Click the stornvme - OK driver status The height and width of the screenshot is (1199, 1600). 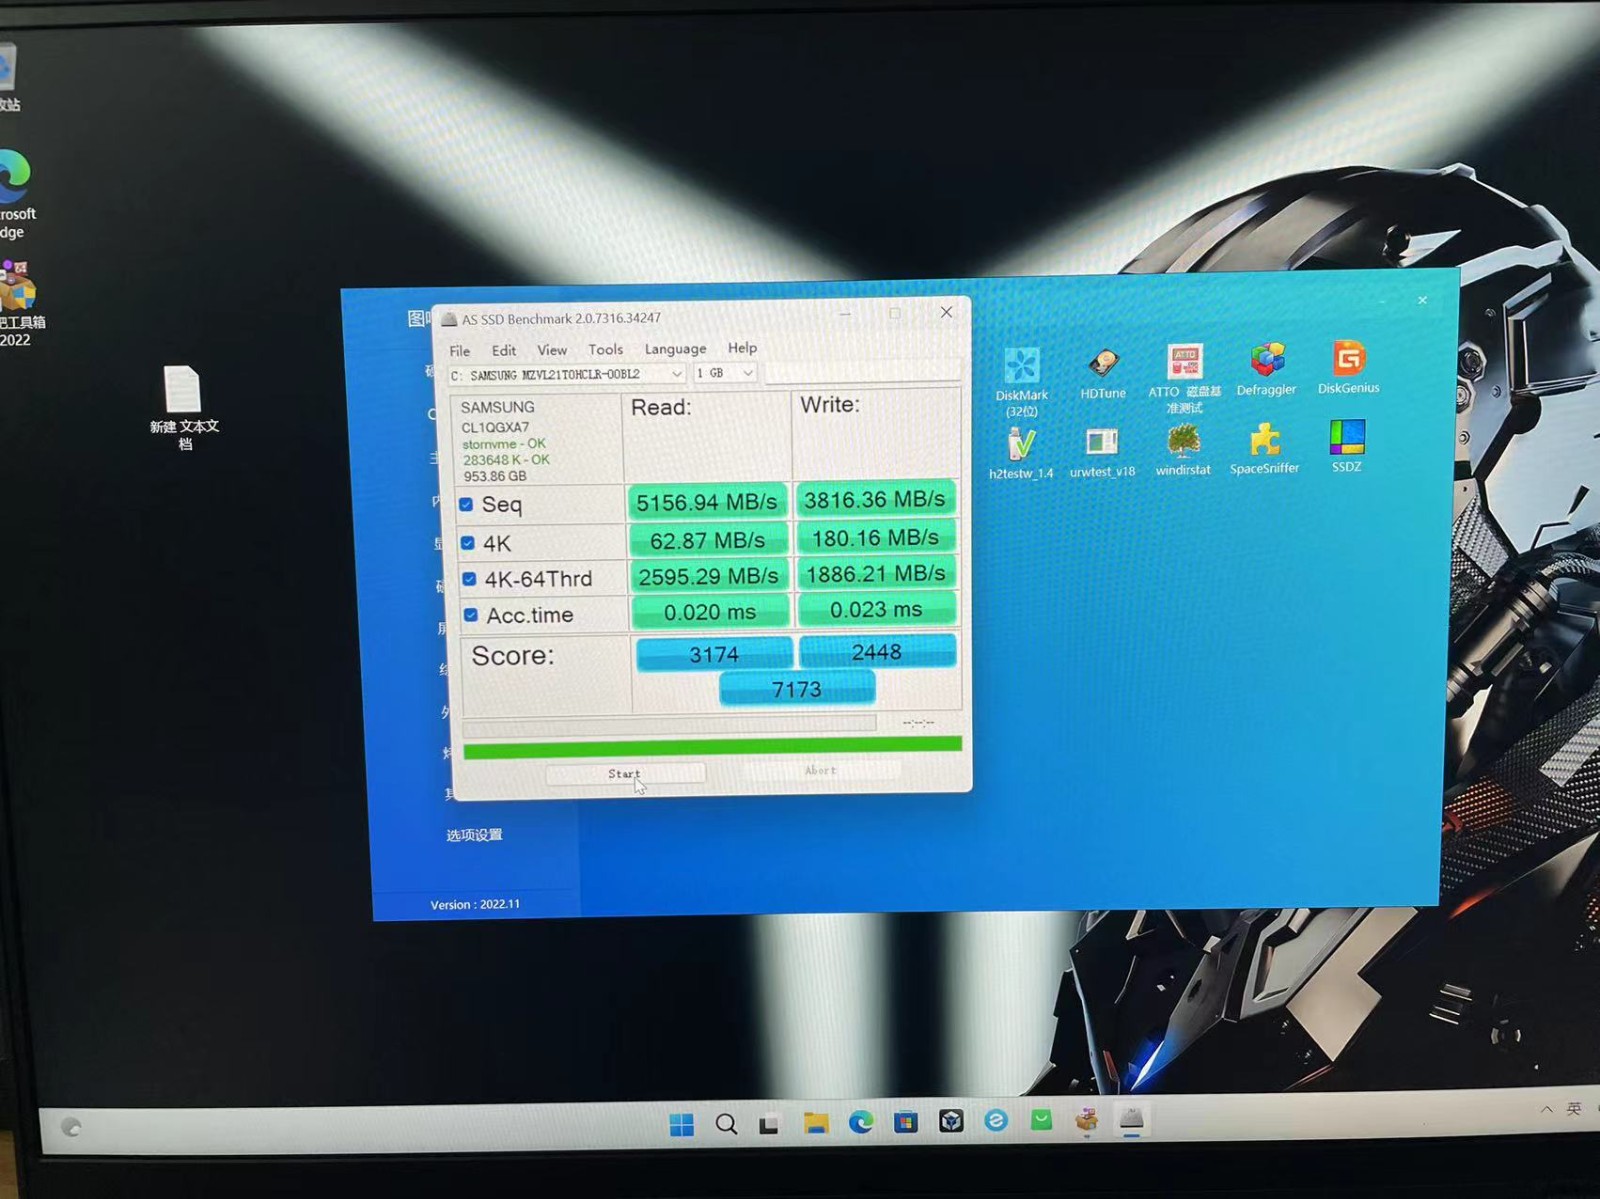(x=504, y=443)
